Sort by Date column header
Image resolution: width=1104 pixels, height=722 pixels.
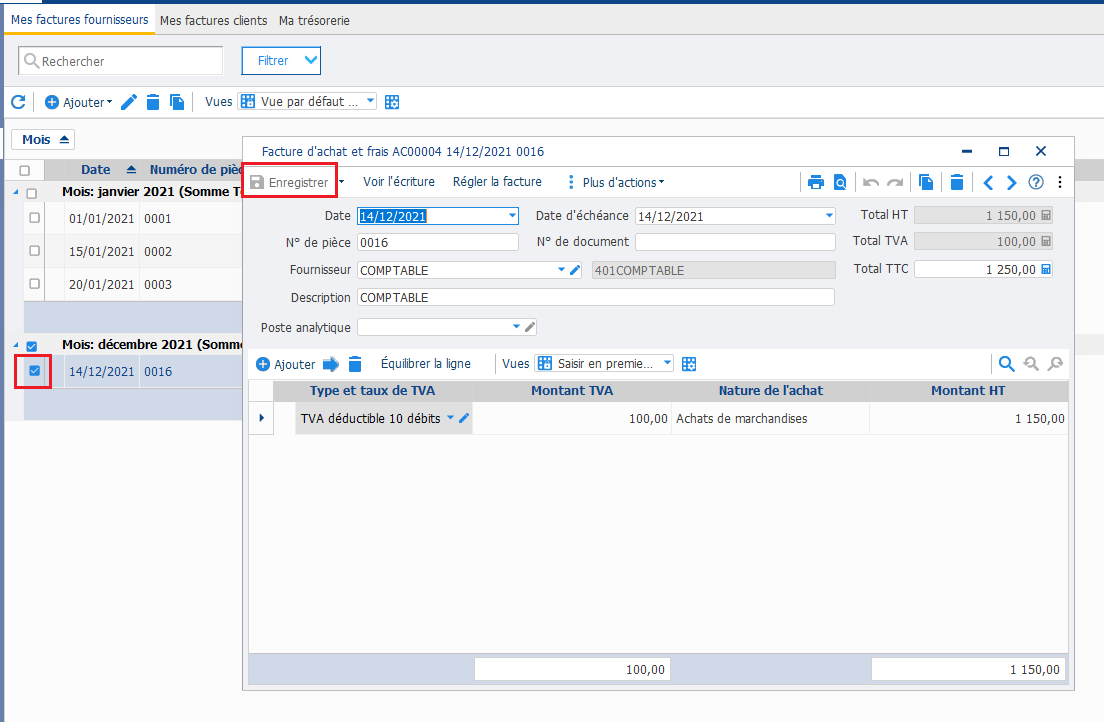[x=95, y=170]
